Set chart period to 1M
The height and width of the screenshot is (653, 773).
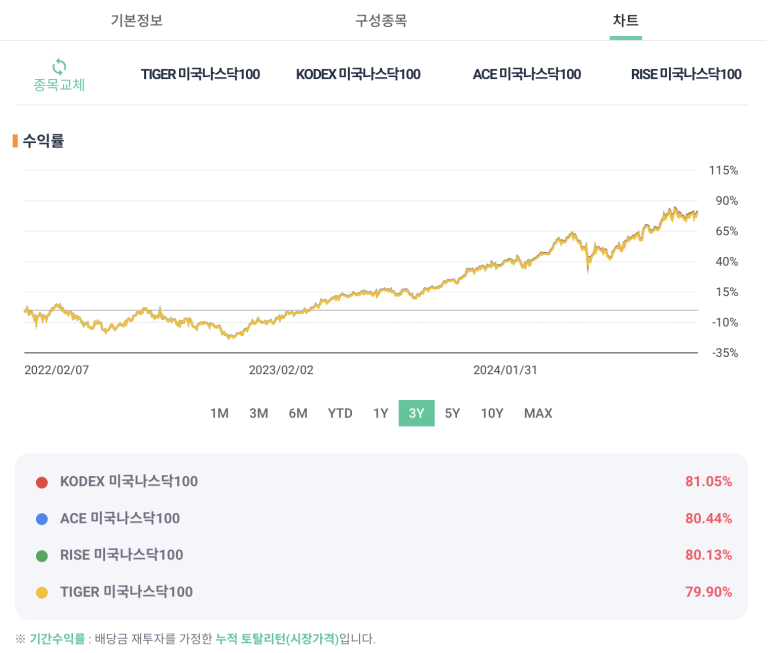coord(219,413)
